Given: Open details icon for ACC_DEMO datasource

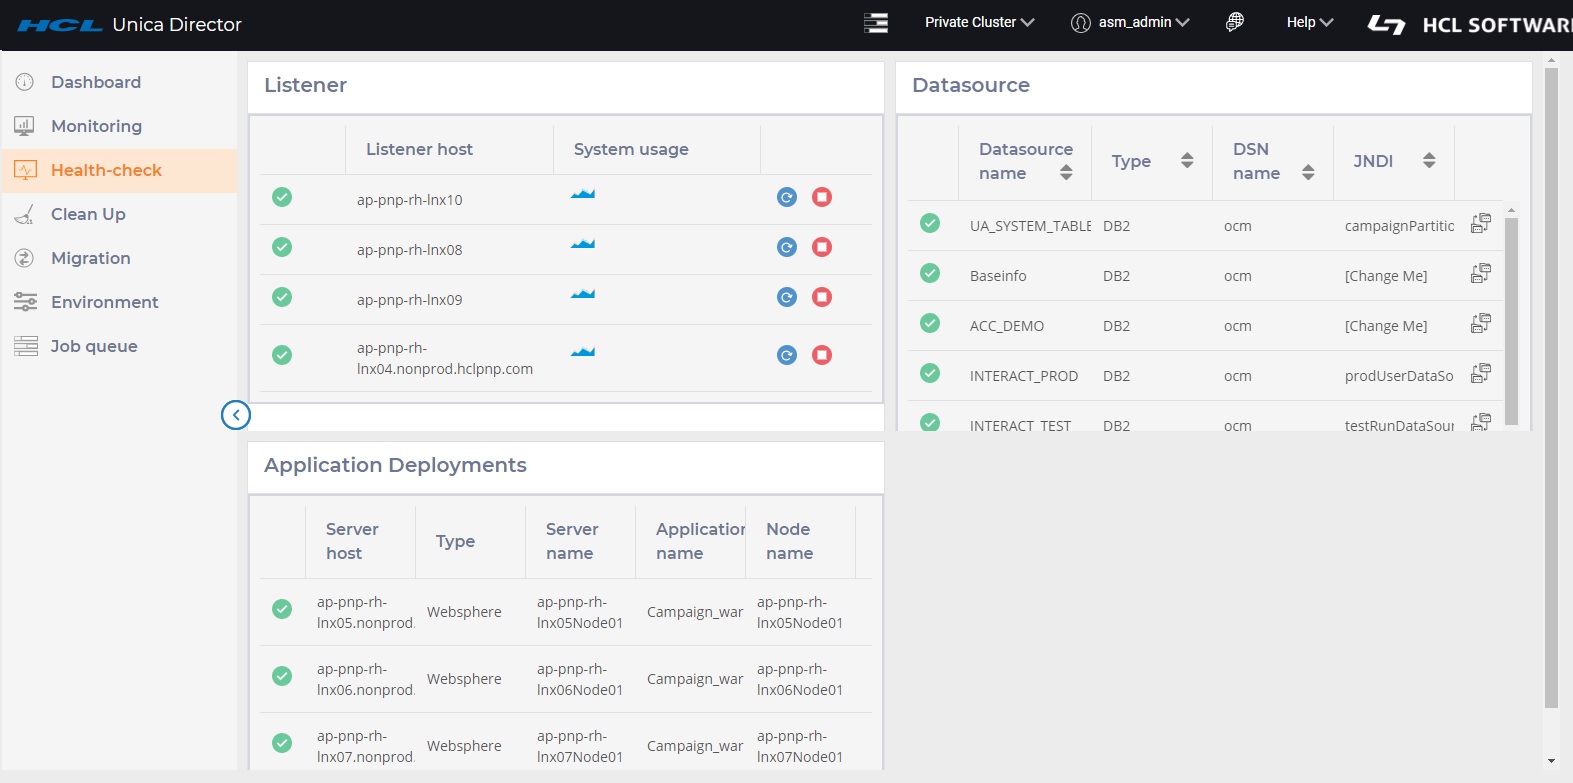Looking at the screenshot, I should [1481, 324].
